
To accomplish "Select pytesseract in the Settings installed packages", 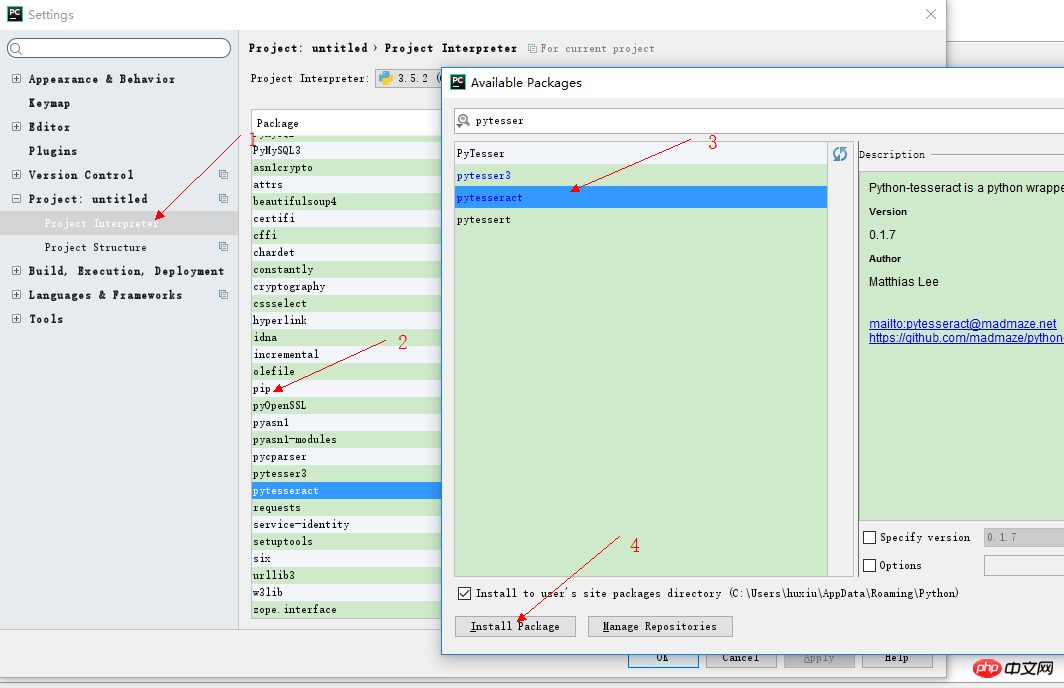I will [x=347, y=491].
